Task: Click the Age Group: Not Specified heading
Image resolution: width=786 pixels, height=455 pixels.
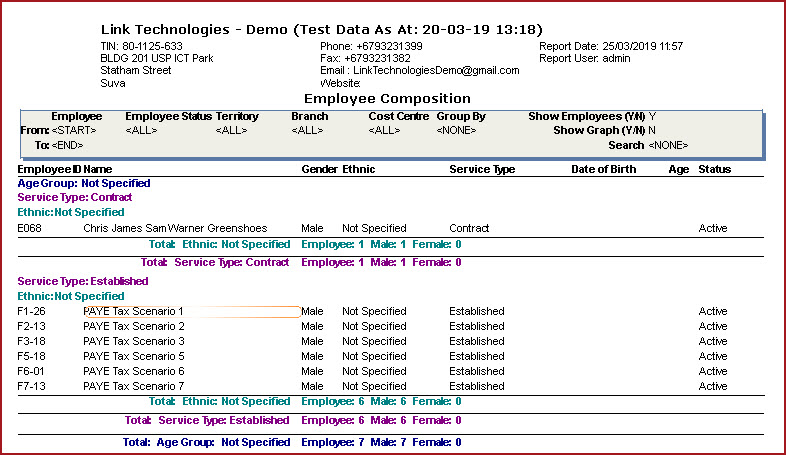Action: (x=84, y=184)
